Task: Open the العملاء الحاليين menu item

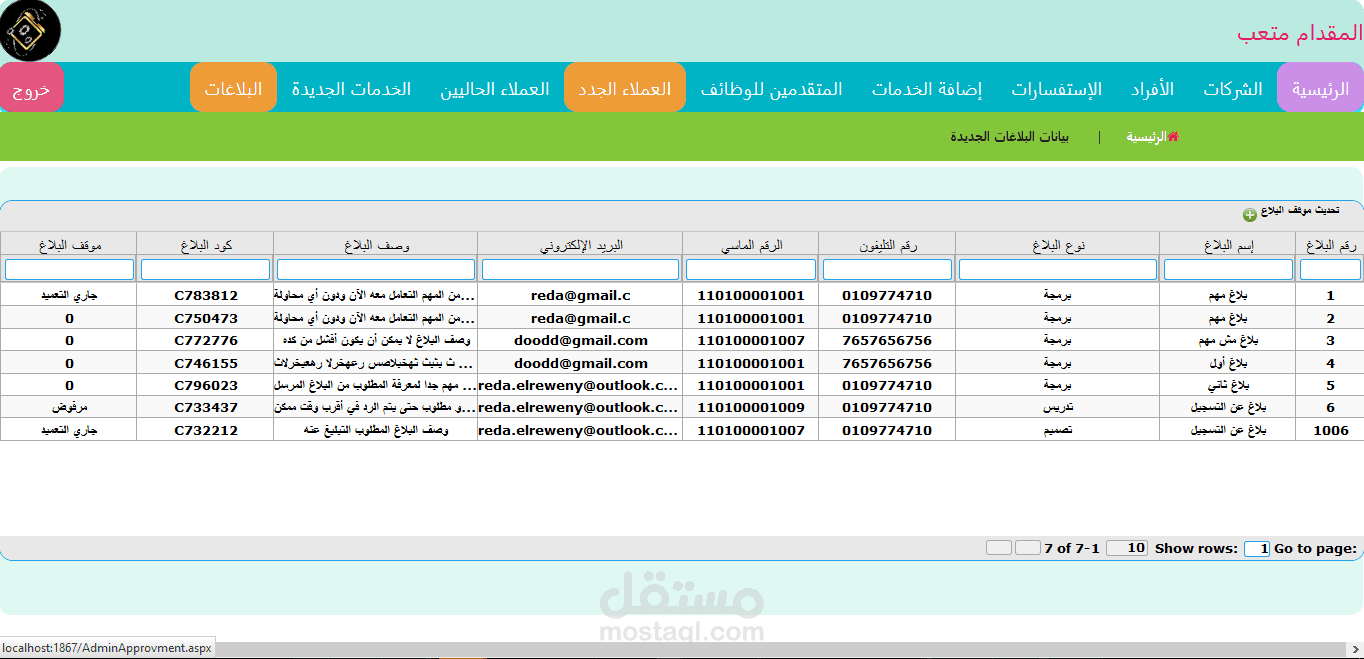Action: pos(495,88)
